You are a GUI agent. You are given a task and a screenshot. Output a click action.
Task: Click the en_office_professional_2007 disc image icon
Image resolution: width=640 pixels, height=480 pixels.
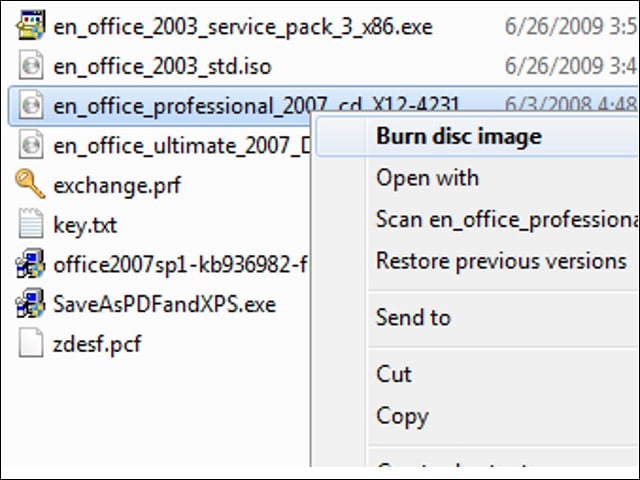(31, 105)
